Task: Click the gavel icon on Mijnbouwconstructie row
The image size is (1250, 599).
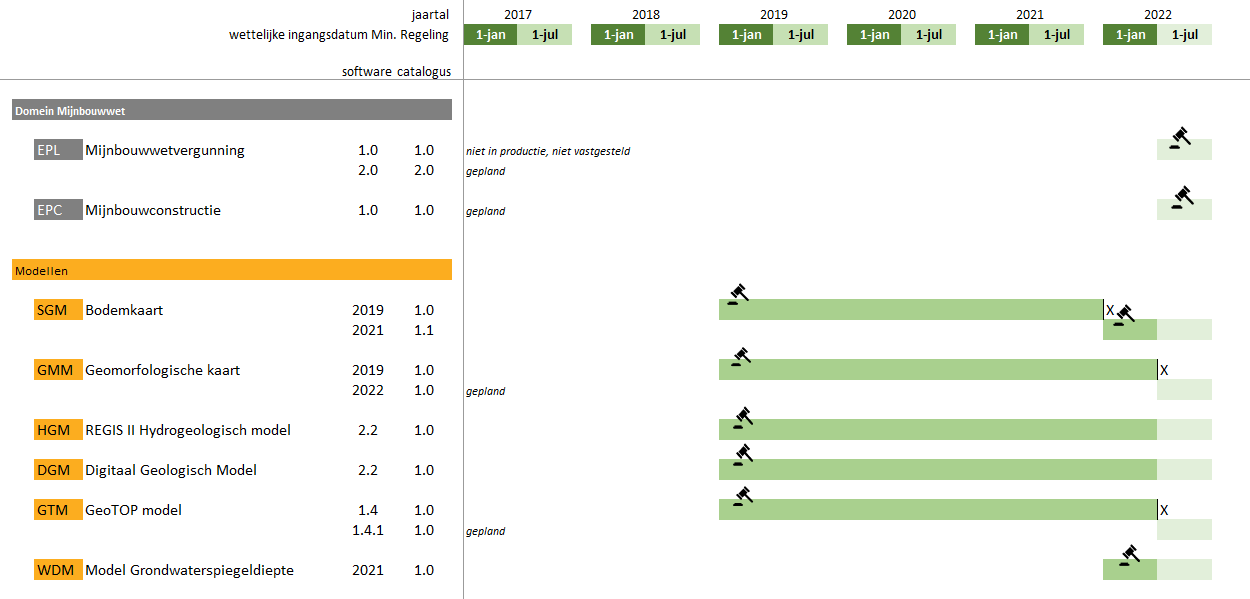Action: (1182, 198)
